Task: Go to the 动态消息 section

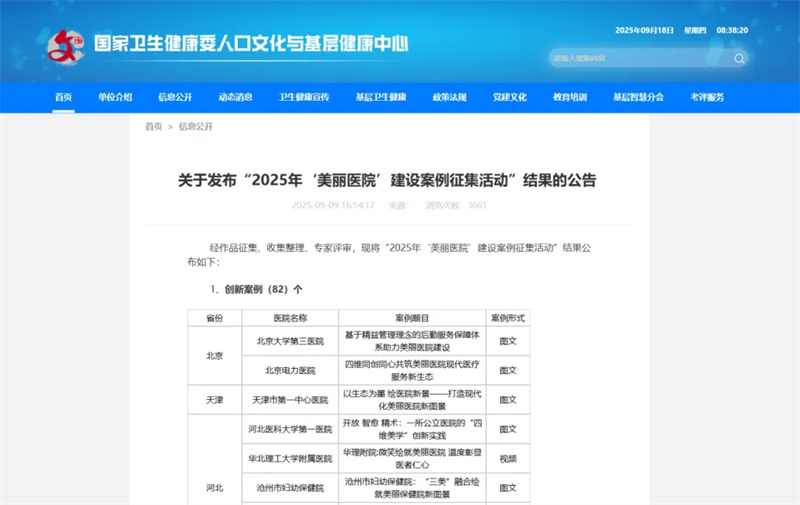Action: coord(235,97)
